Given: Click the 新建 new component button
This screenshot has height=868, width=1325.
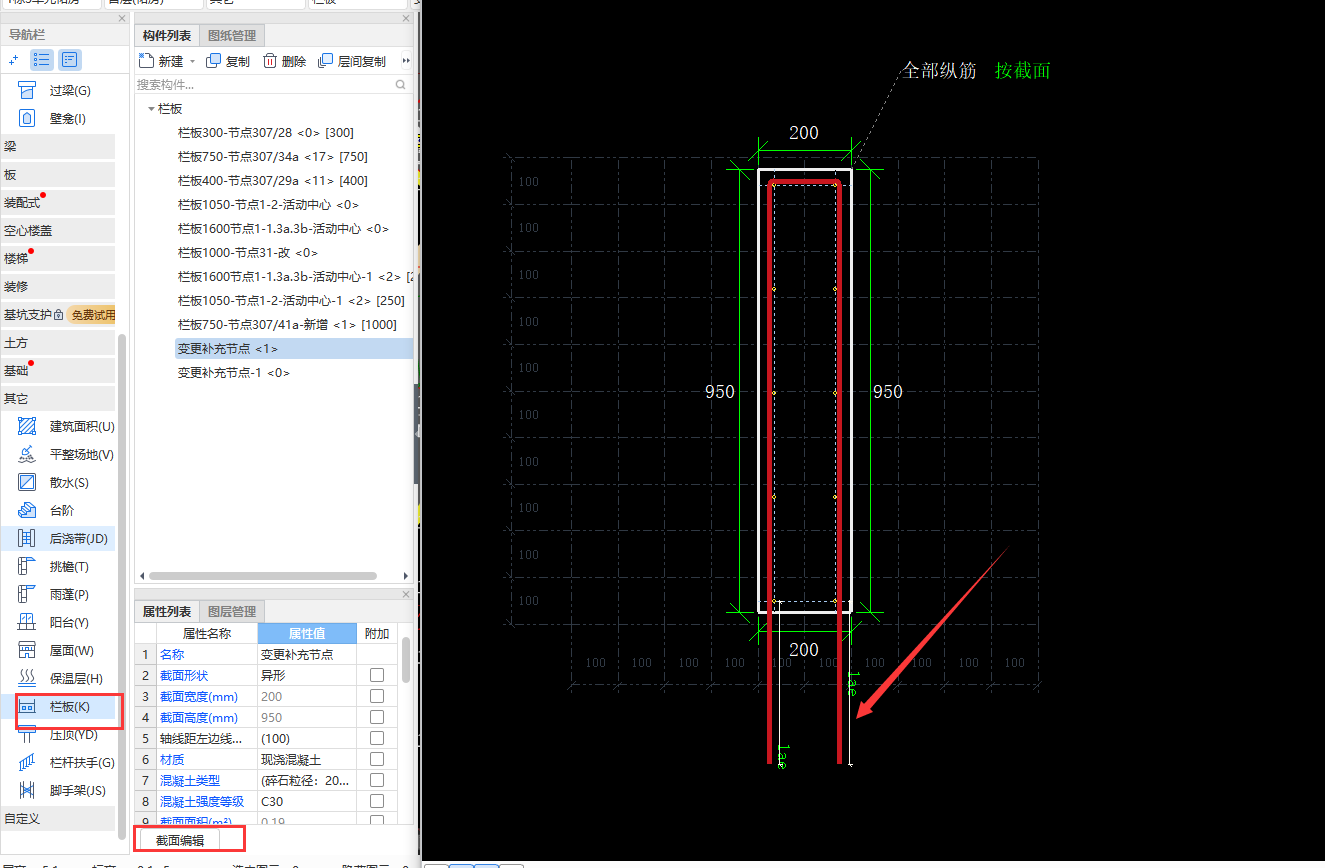Looking at the screenshot, I should [162, 62].
